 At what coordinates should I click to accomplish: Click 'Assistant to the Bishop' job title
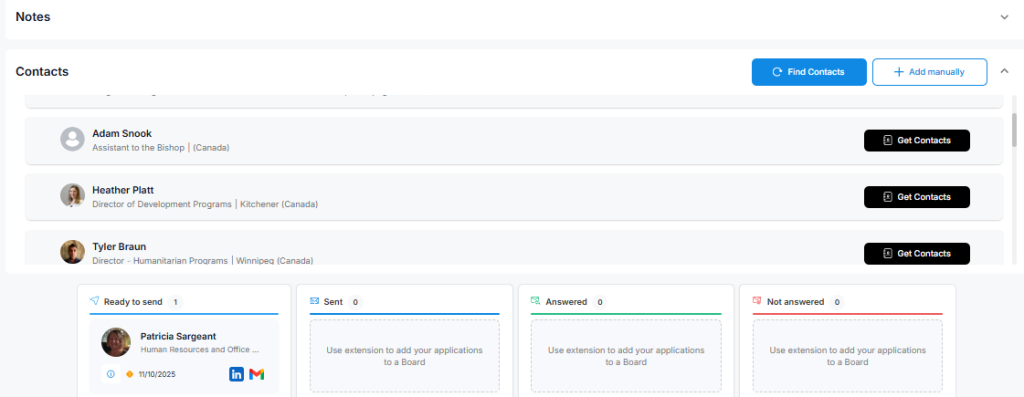coord(139,148)
